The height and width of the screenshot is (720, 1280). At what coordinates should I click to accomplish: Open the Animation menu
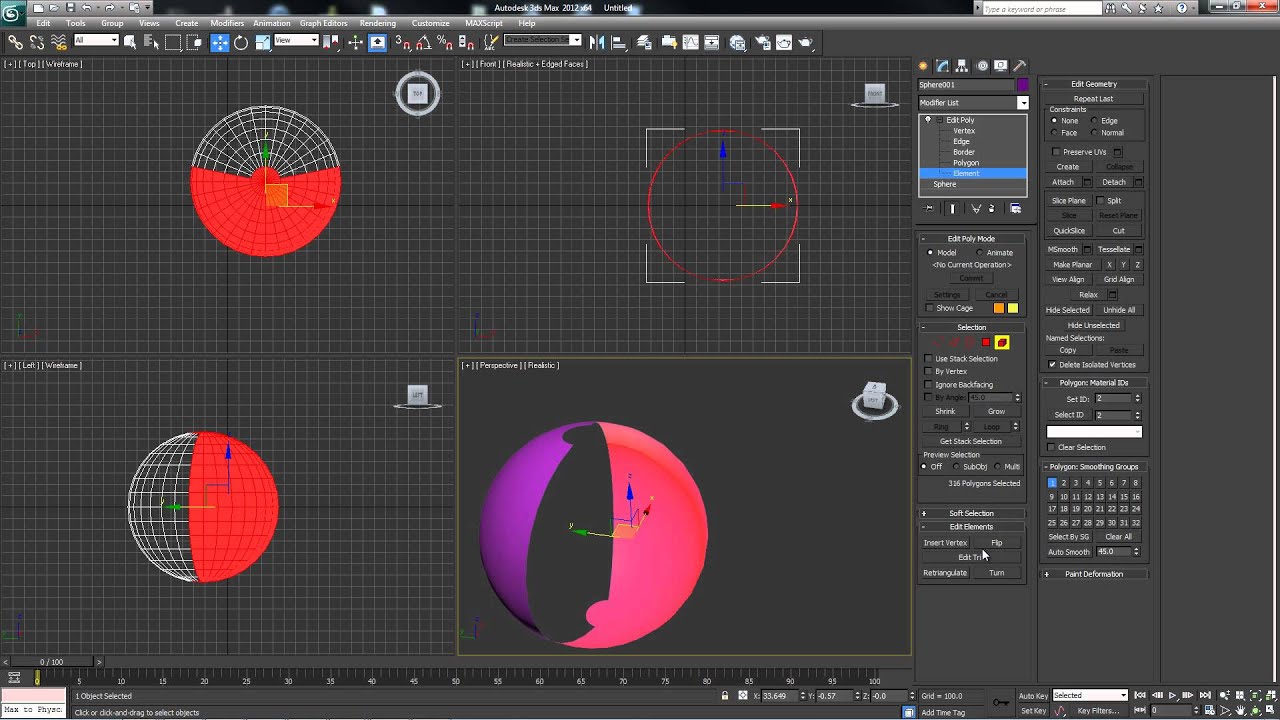272,23
